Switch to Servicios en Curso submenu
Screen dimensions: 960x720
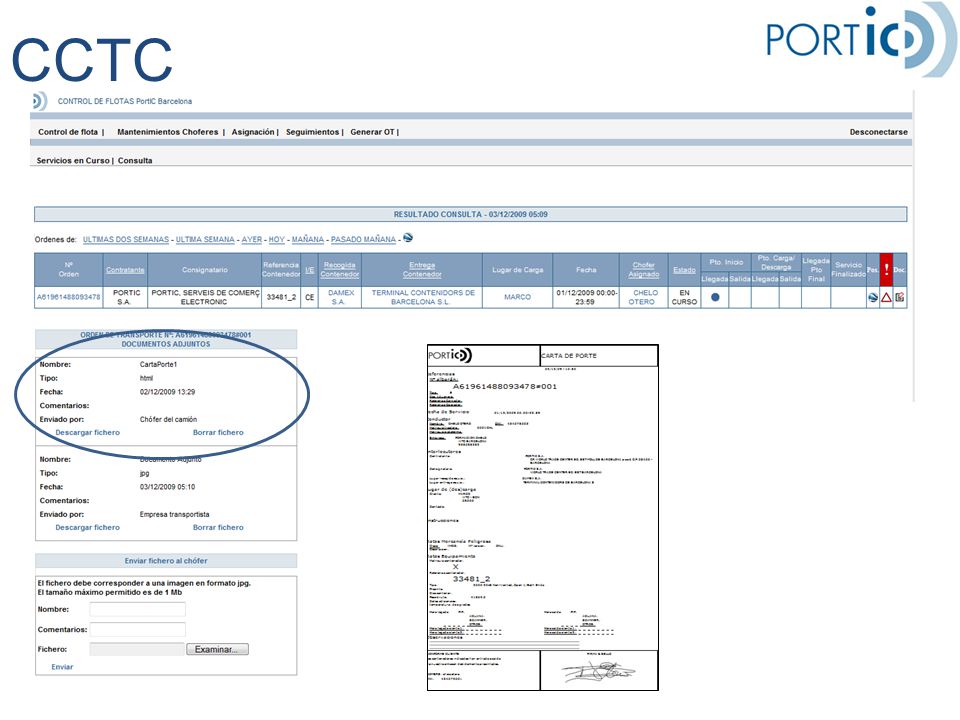point(73,160)
